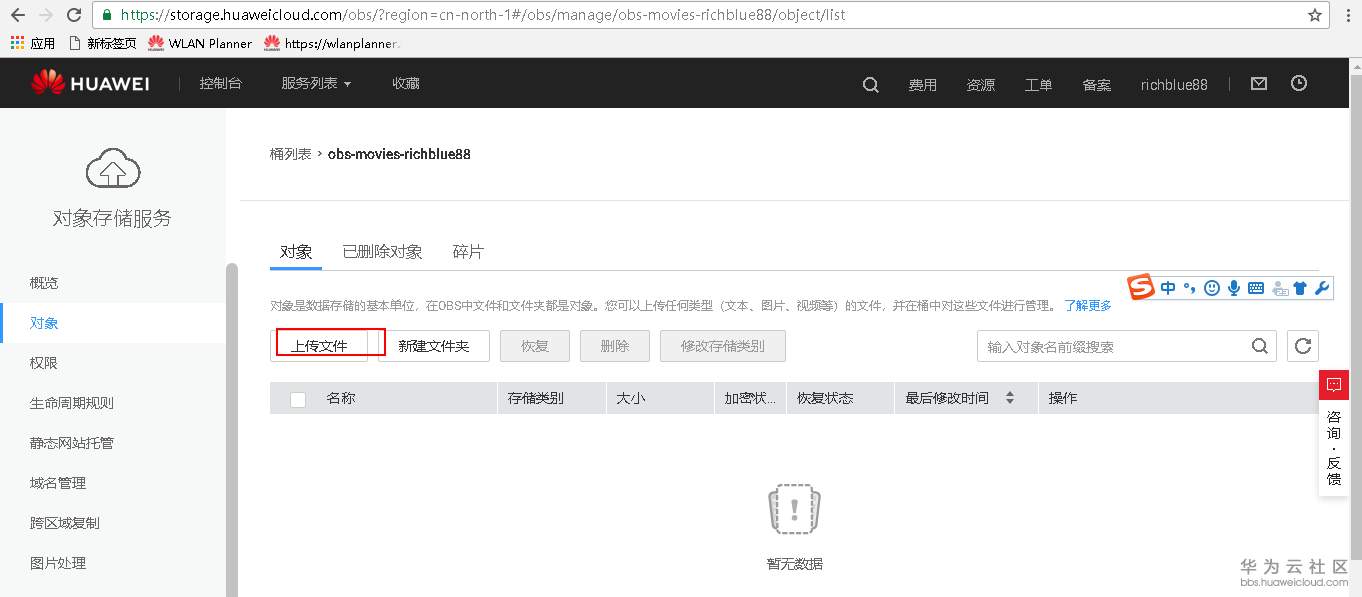
Task: Expand the 服务列表 dropdown
Action: coord(316,84)
